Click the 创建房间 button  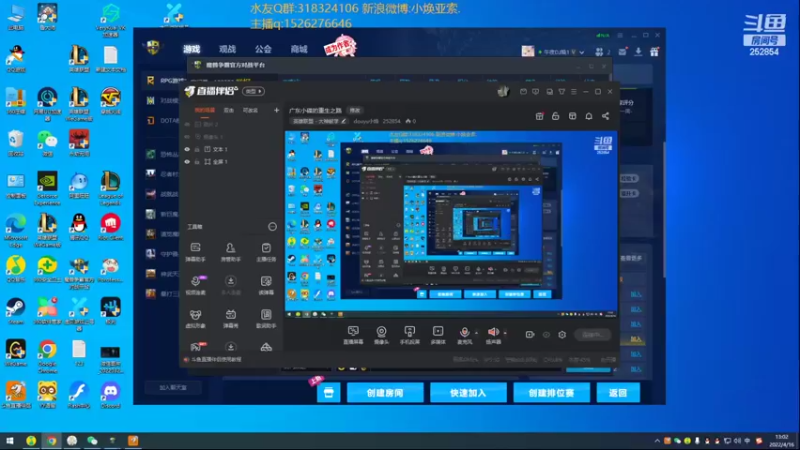point(385,393)
